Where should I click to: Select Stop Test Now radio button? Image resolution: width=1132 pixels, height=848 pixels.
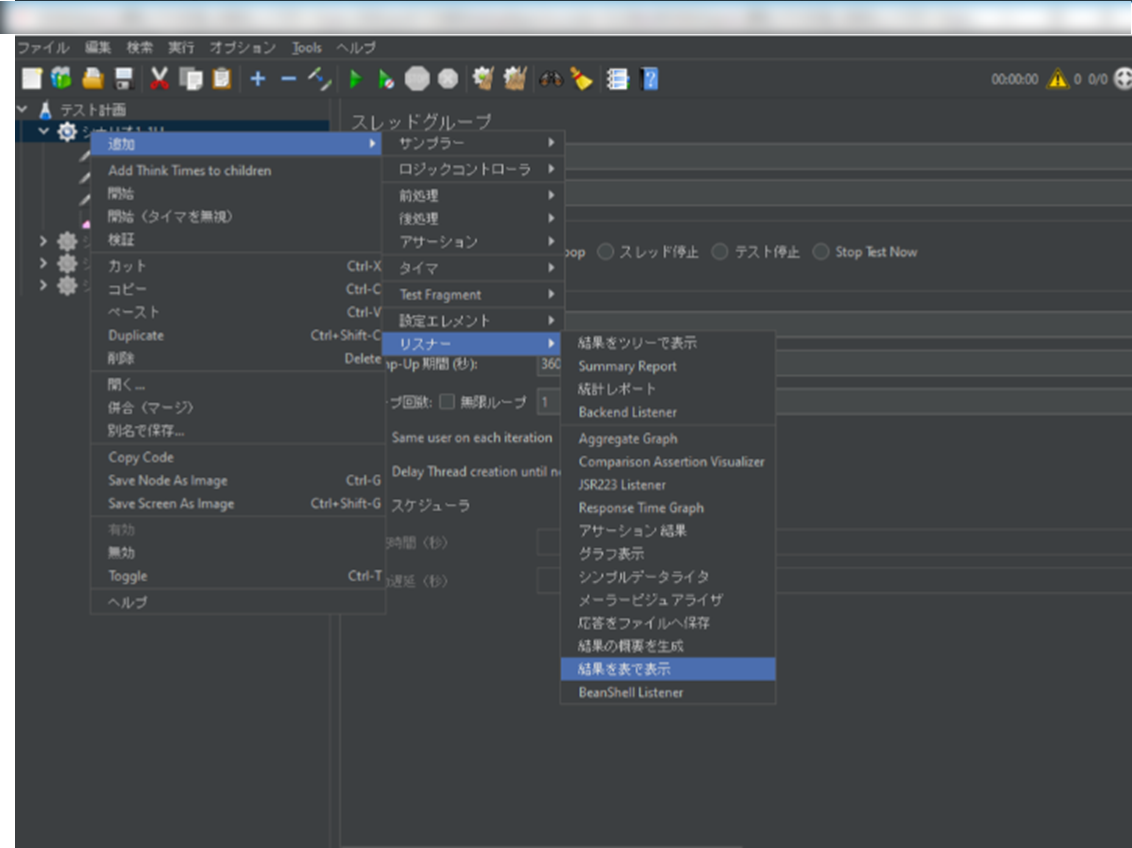[x=821, y=252]
